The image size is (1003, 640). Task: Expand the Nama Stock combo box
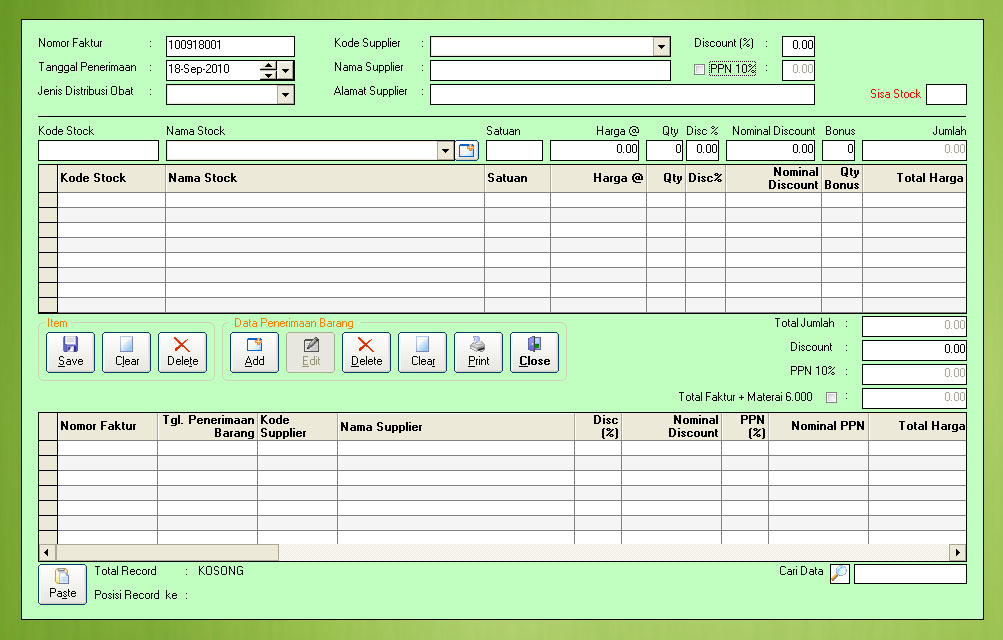446,151
